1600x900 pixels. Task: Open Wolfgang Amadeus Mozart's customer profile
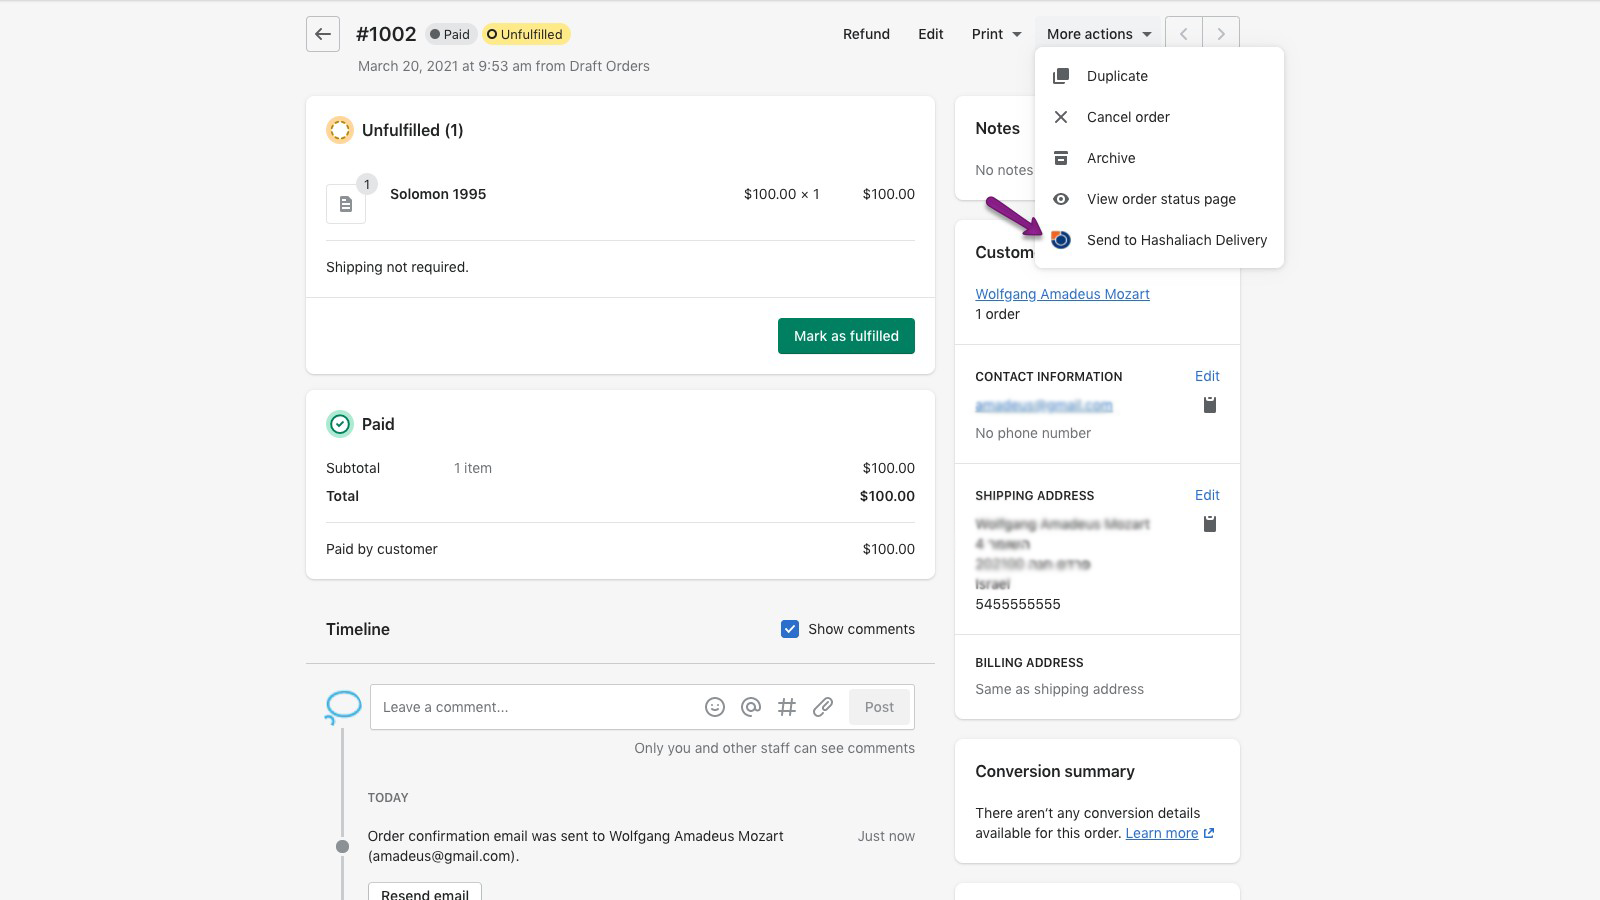(1062, 293)
